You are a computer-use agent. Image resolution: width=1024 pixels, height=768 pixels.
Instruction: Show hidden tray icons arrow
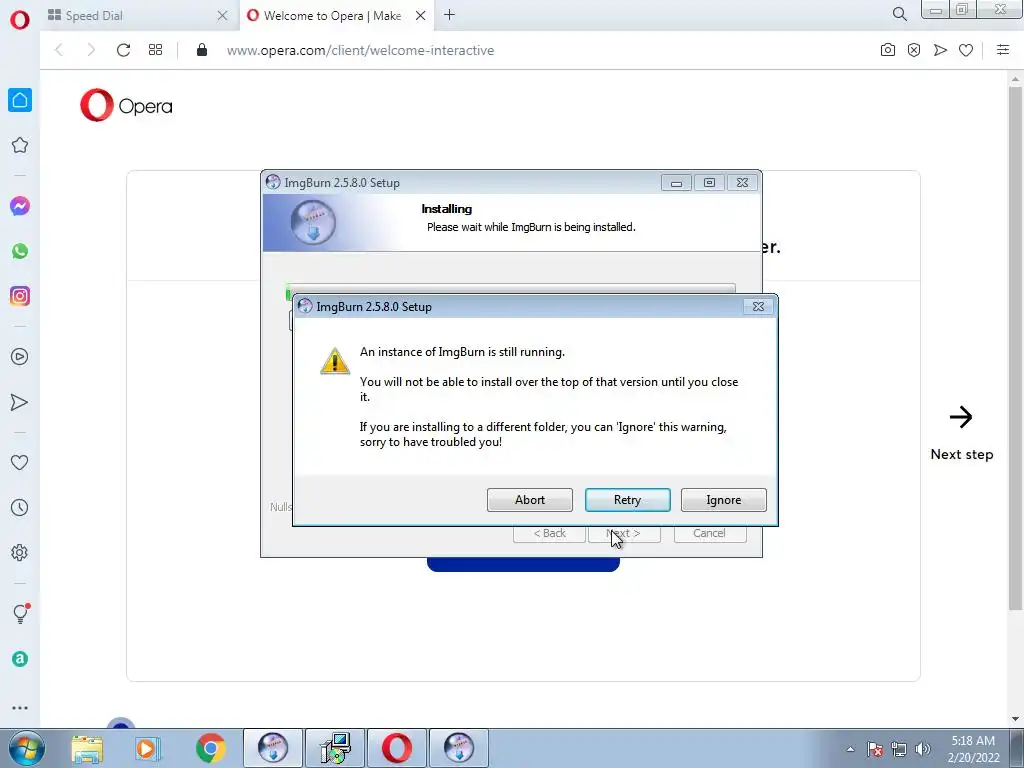pyautogui.click(x=850, y=749)
